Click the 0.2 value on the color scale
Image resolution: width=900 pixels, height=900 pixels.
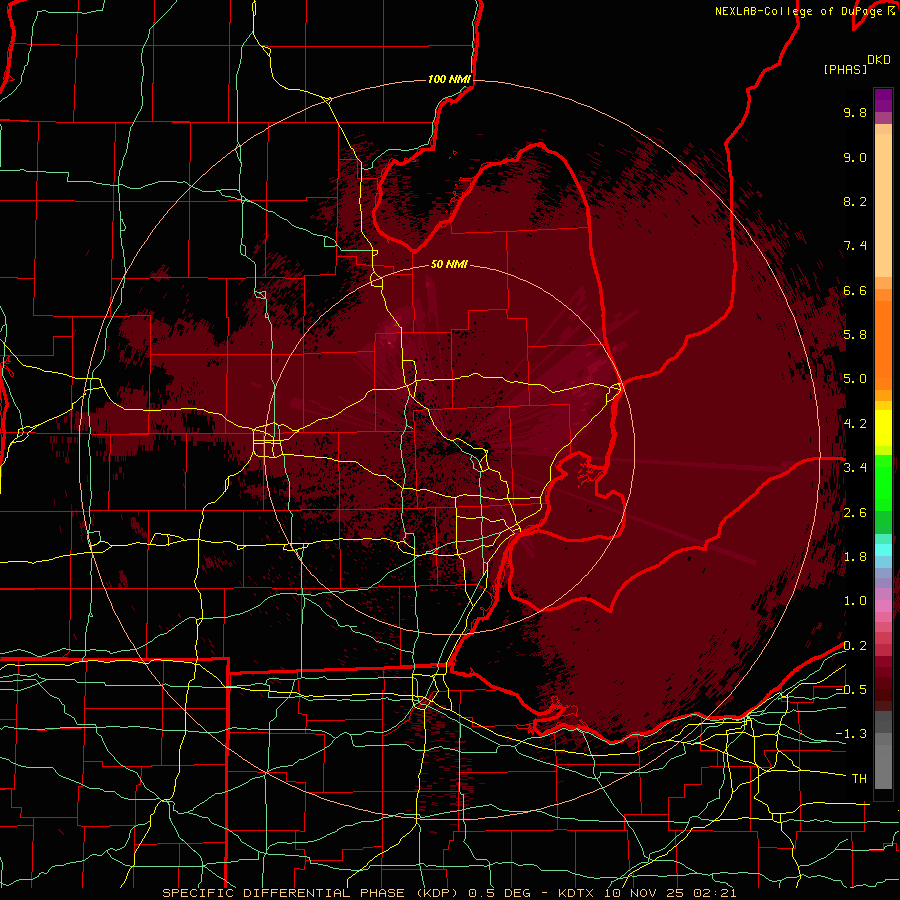855,646
